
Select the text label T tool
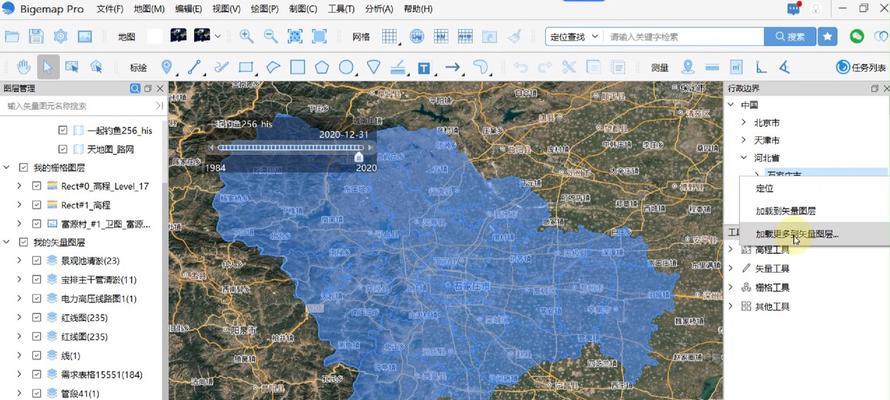click(x=423, y=68)
